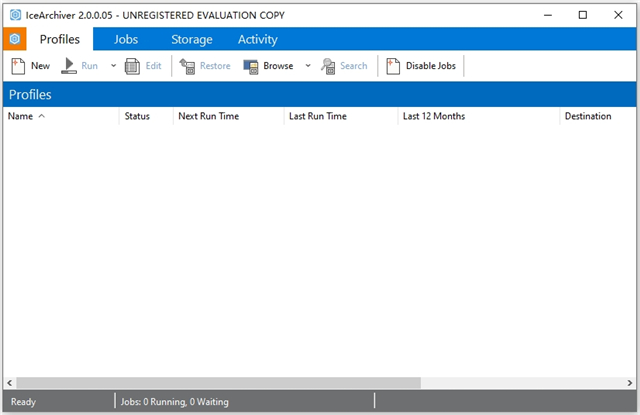Screen dimensions: 640x415
Task: Click the Restore icon in toolbar
Action: (x=187, y=66)
